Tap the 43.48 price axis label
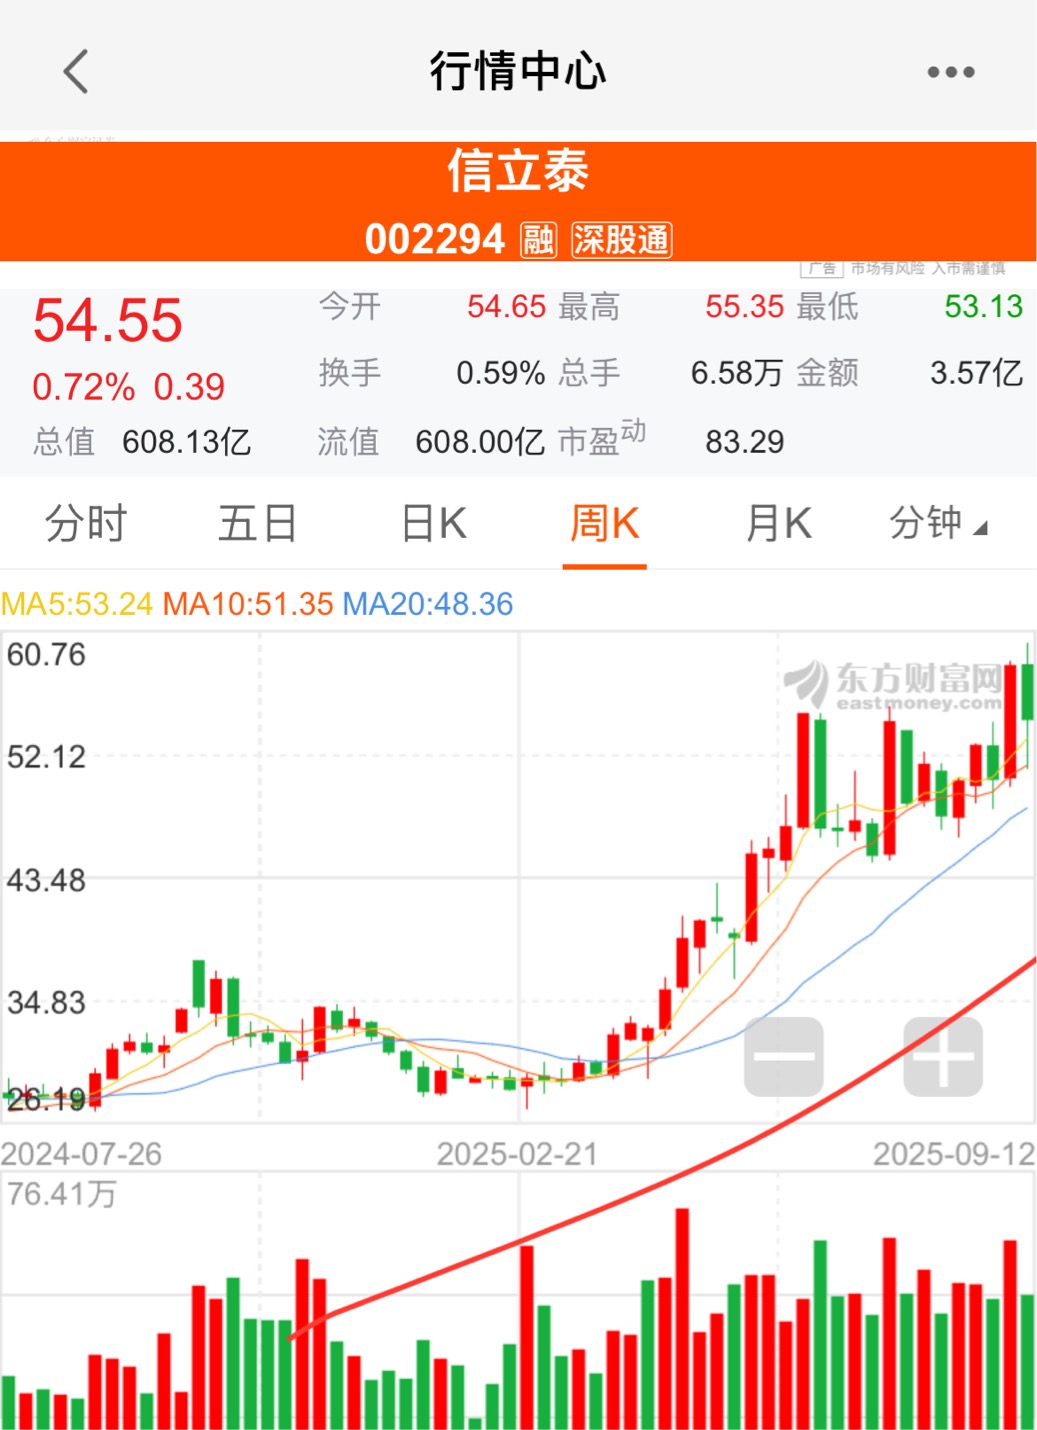The image size is (1037, 1430). tap(46, 881)
